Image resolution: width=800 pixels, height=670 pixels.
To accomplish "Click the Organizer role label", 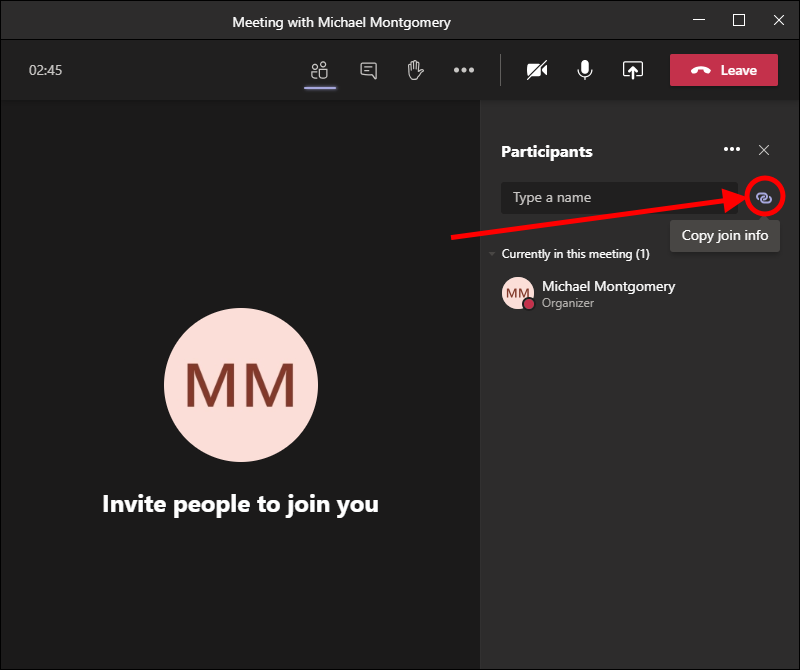I will point(567,303).
